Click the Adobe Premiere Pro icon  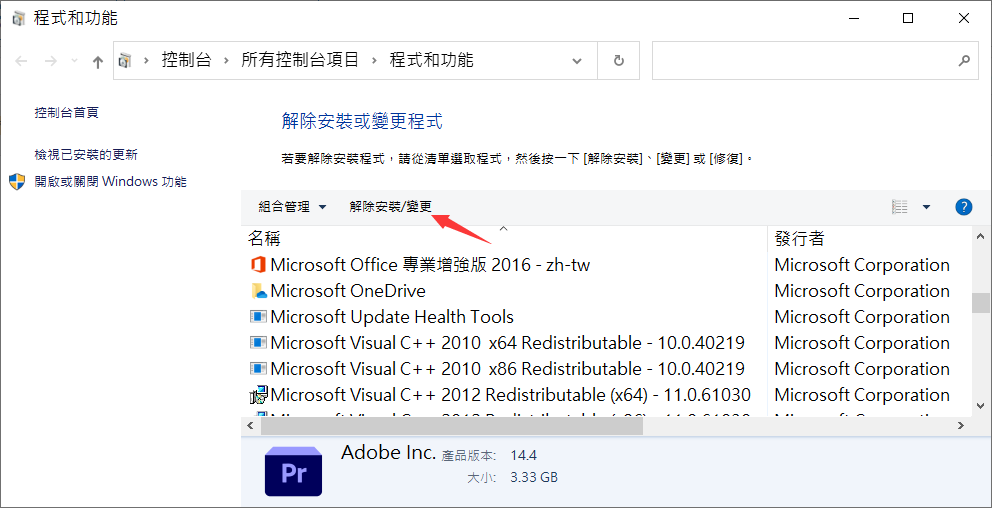click(294, 471)
